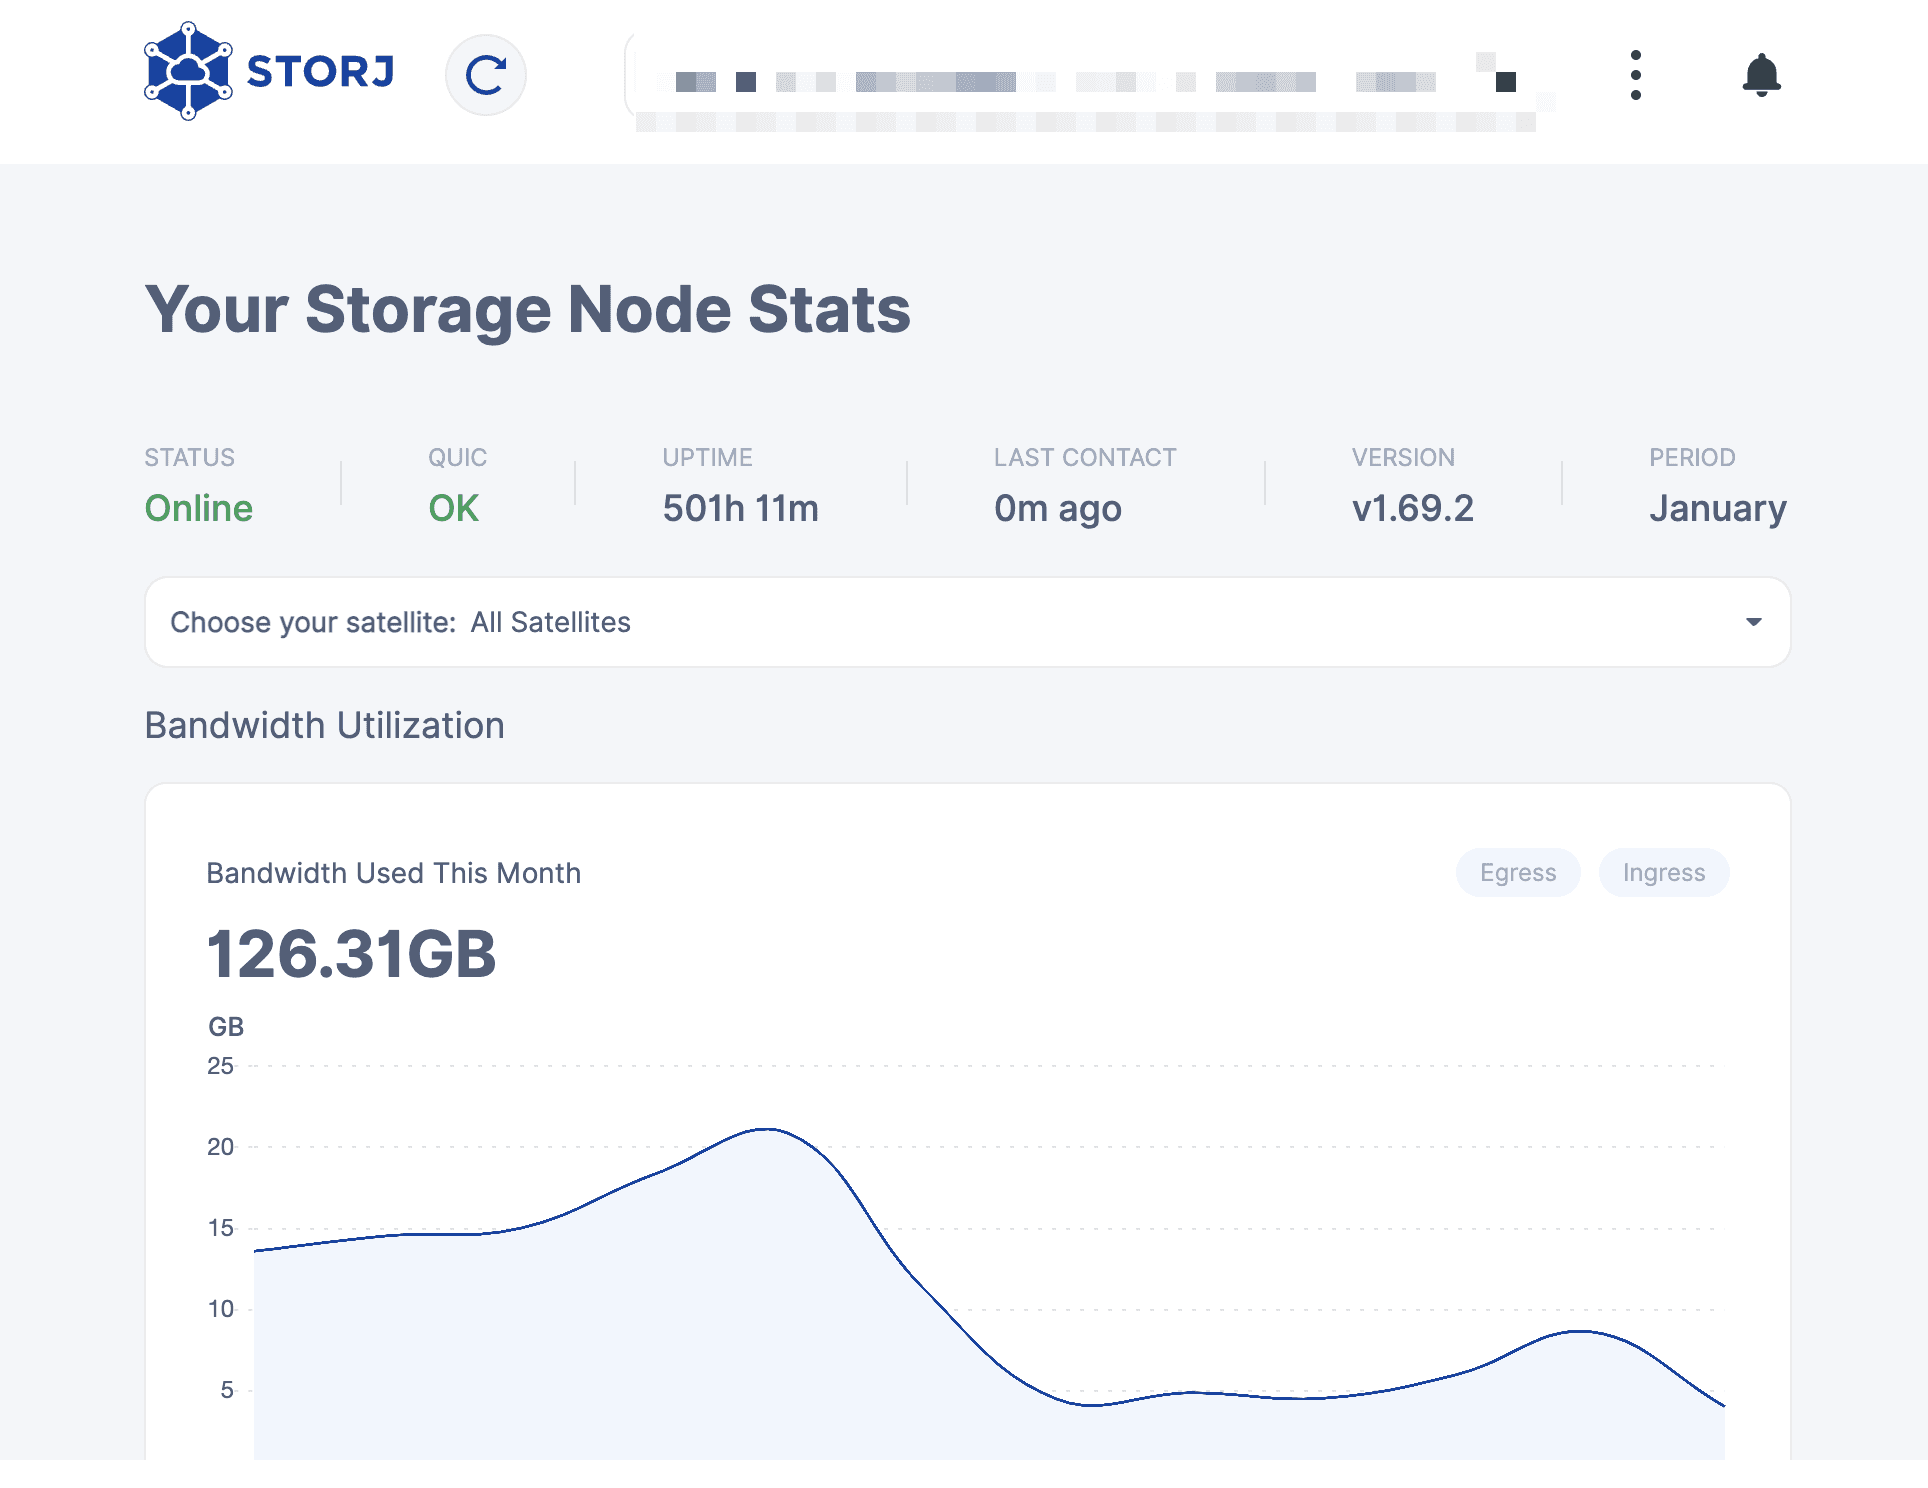This screenshot has height=1488, width=1928.
Task: Open the three-dot options menu
Action: (x=1635, y=75)
